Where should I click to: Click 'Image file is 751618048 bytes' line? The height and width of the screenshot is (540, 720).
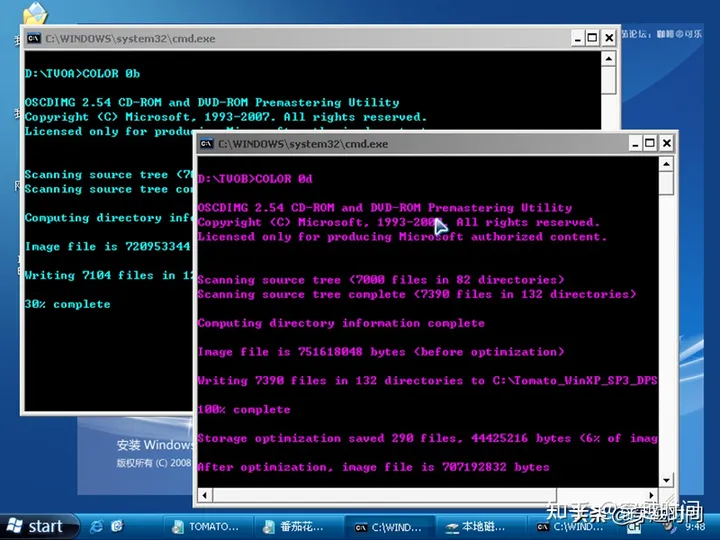point(381,352)
